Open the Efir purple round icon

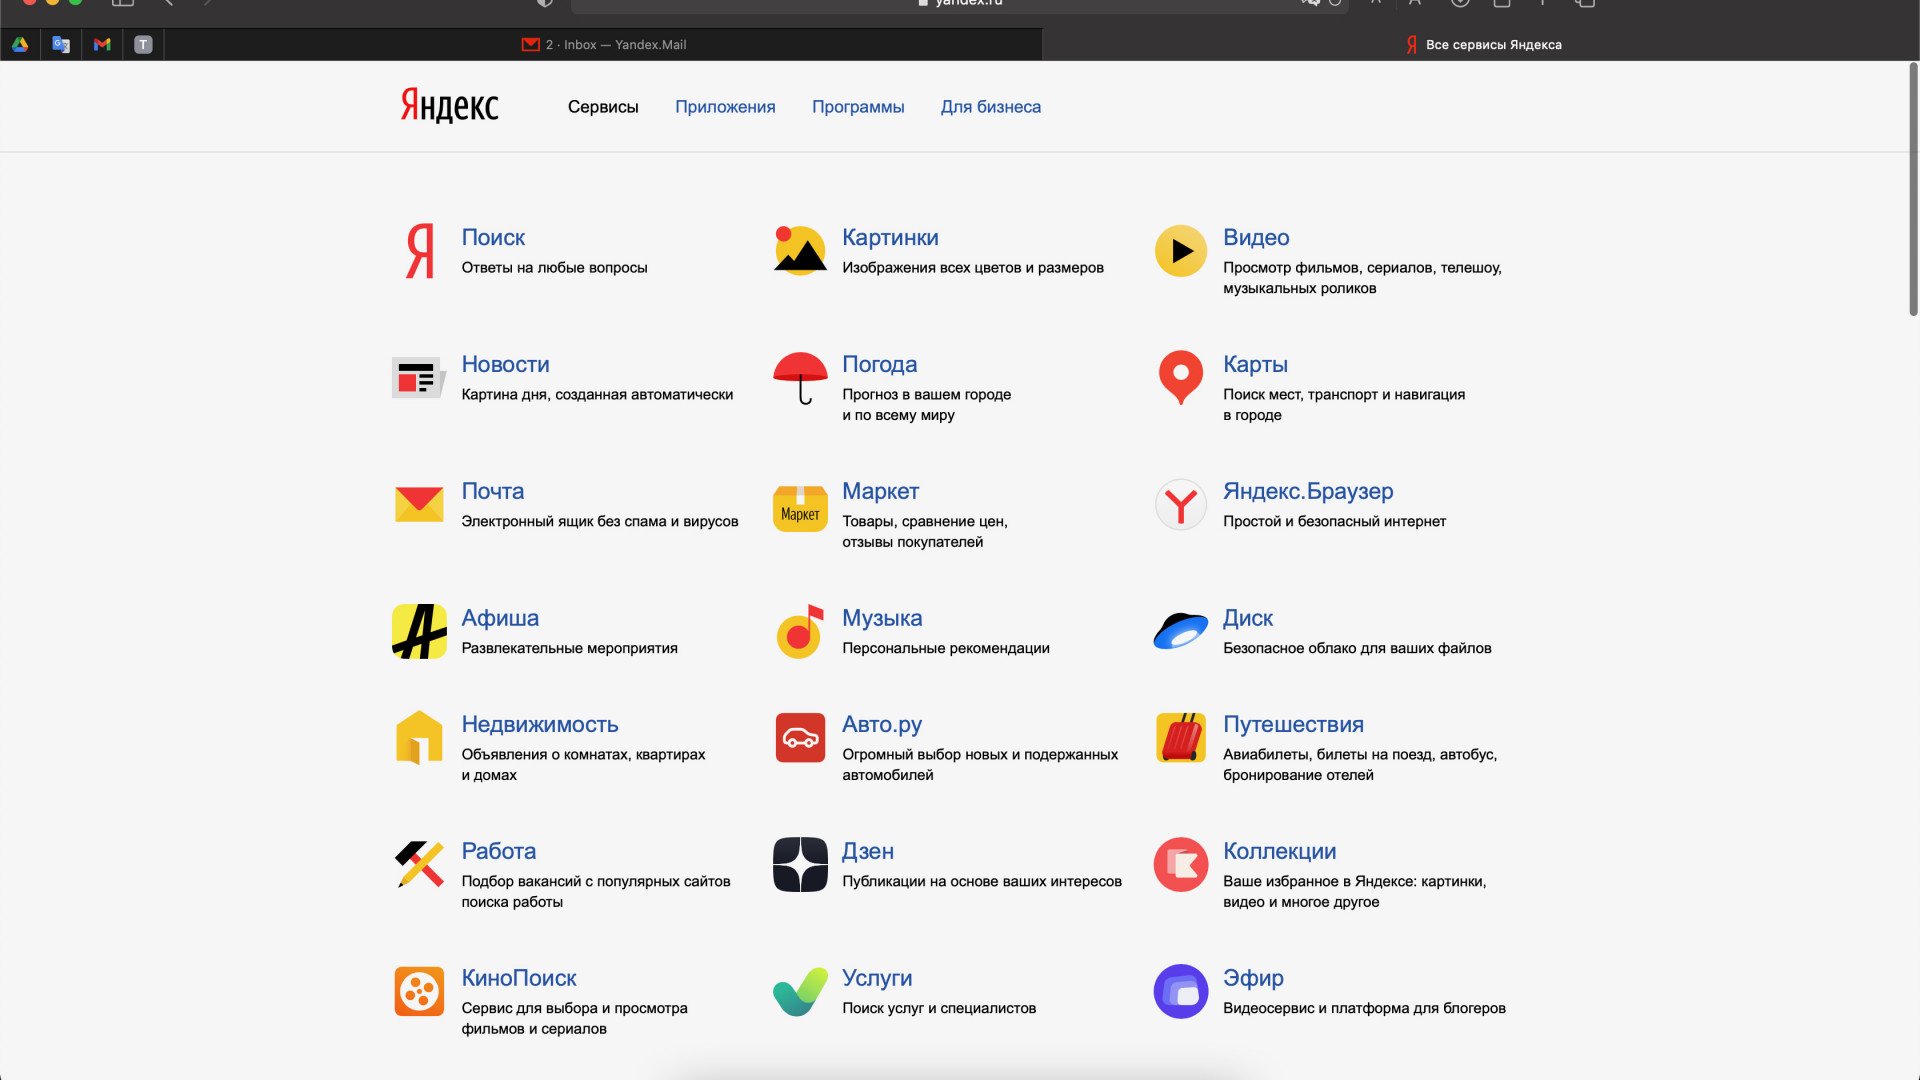[x=1181, y=992]
